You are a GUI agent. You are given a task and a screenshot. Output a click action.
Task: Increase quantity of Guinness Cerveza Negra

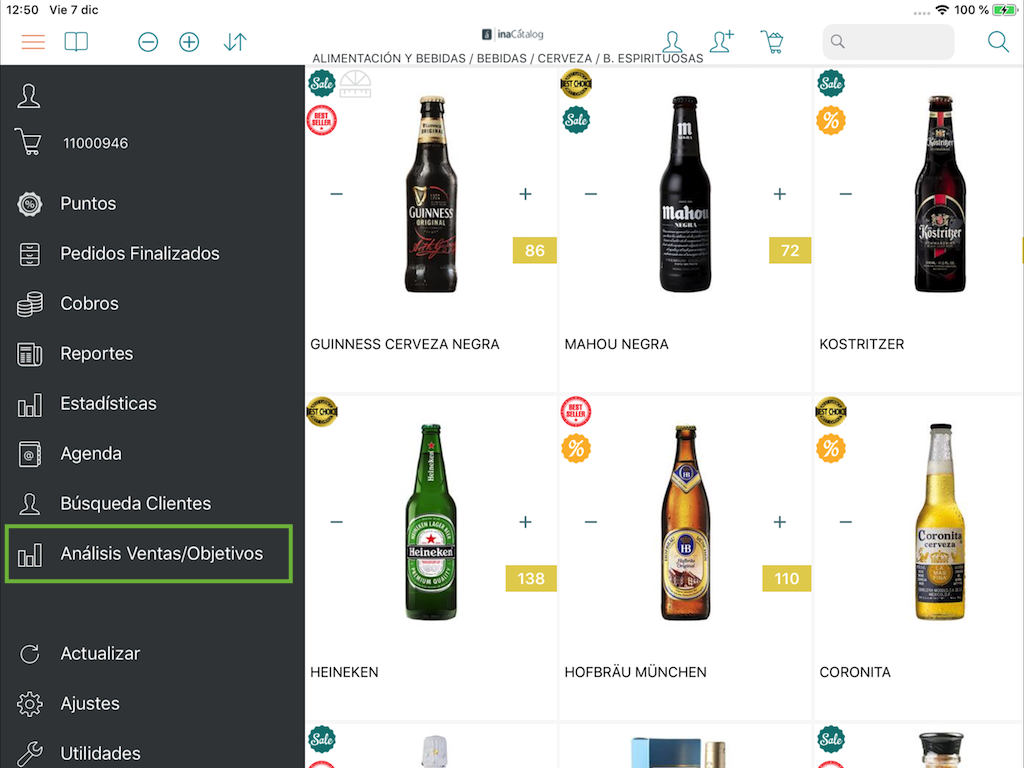click(x=525, y=194)
